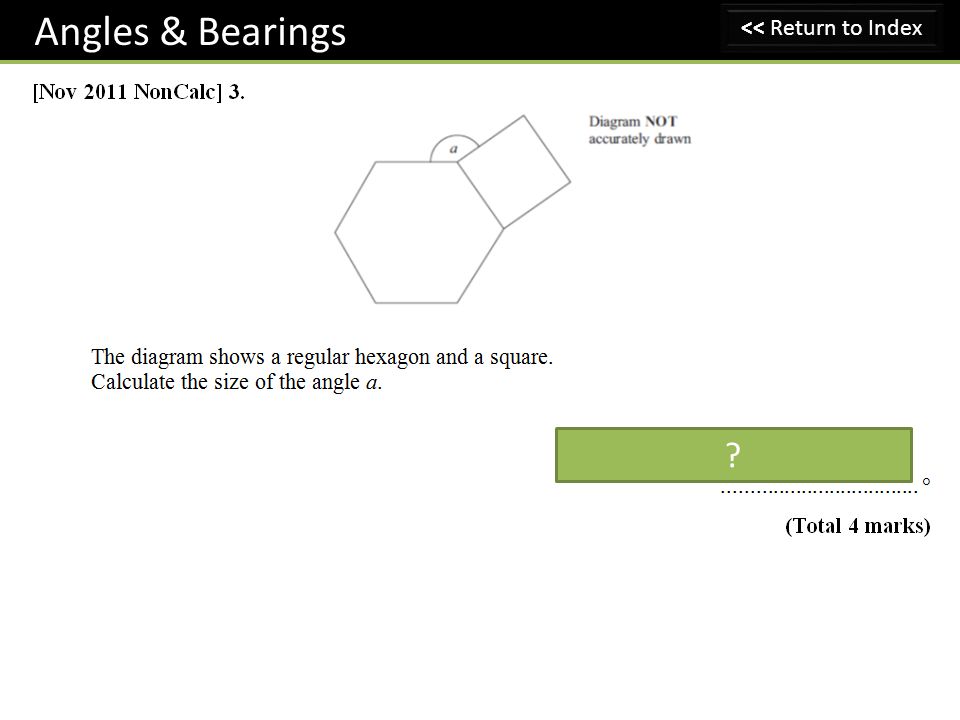Click the Diagram NOT accurately drawn note
Screen dimensions: 960x720
[639, 130]
